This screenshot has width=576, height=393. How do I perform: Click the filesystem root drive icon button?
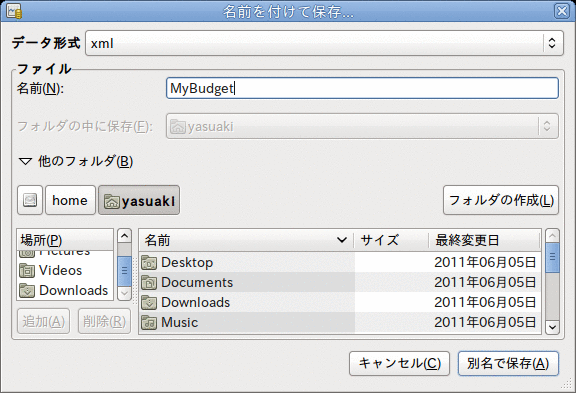[30, 200]
